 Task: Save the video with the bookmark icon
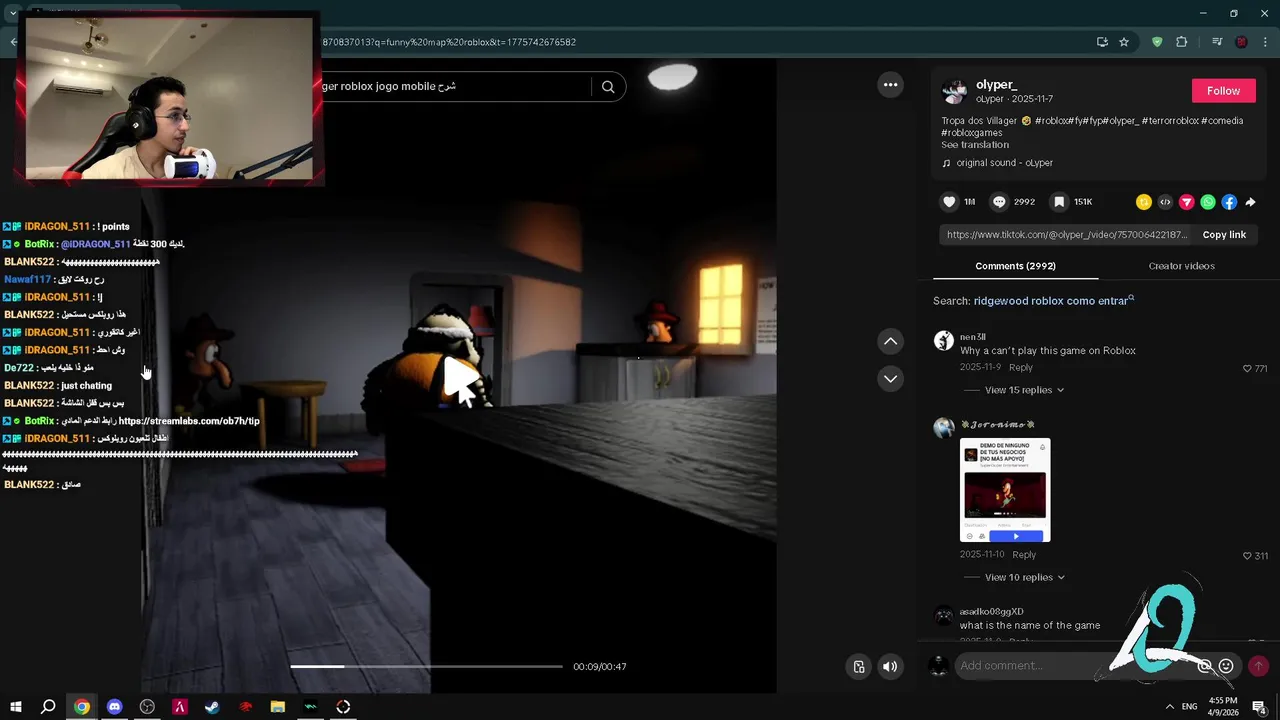click(x=1059, y=202)
